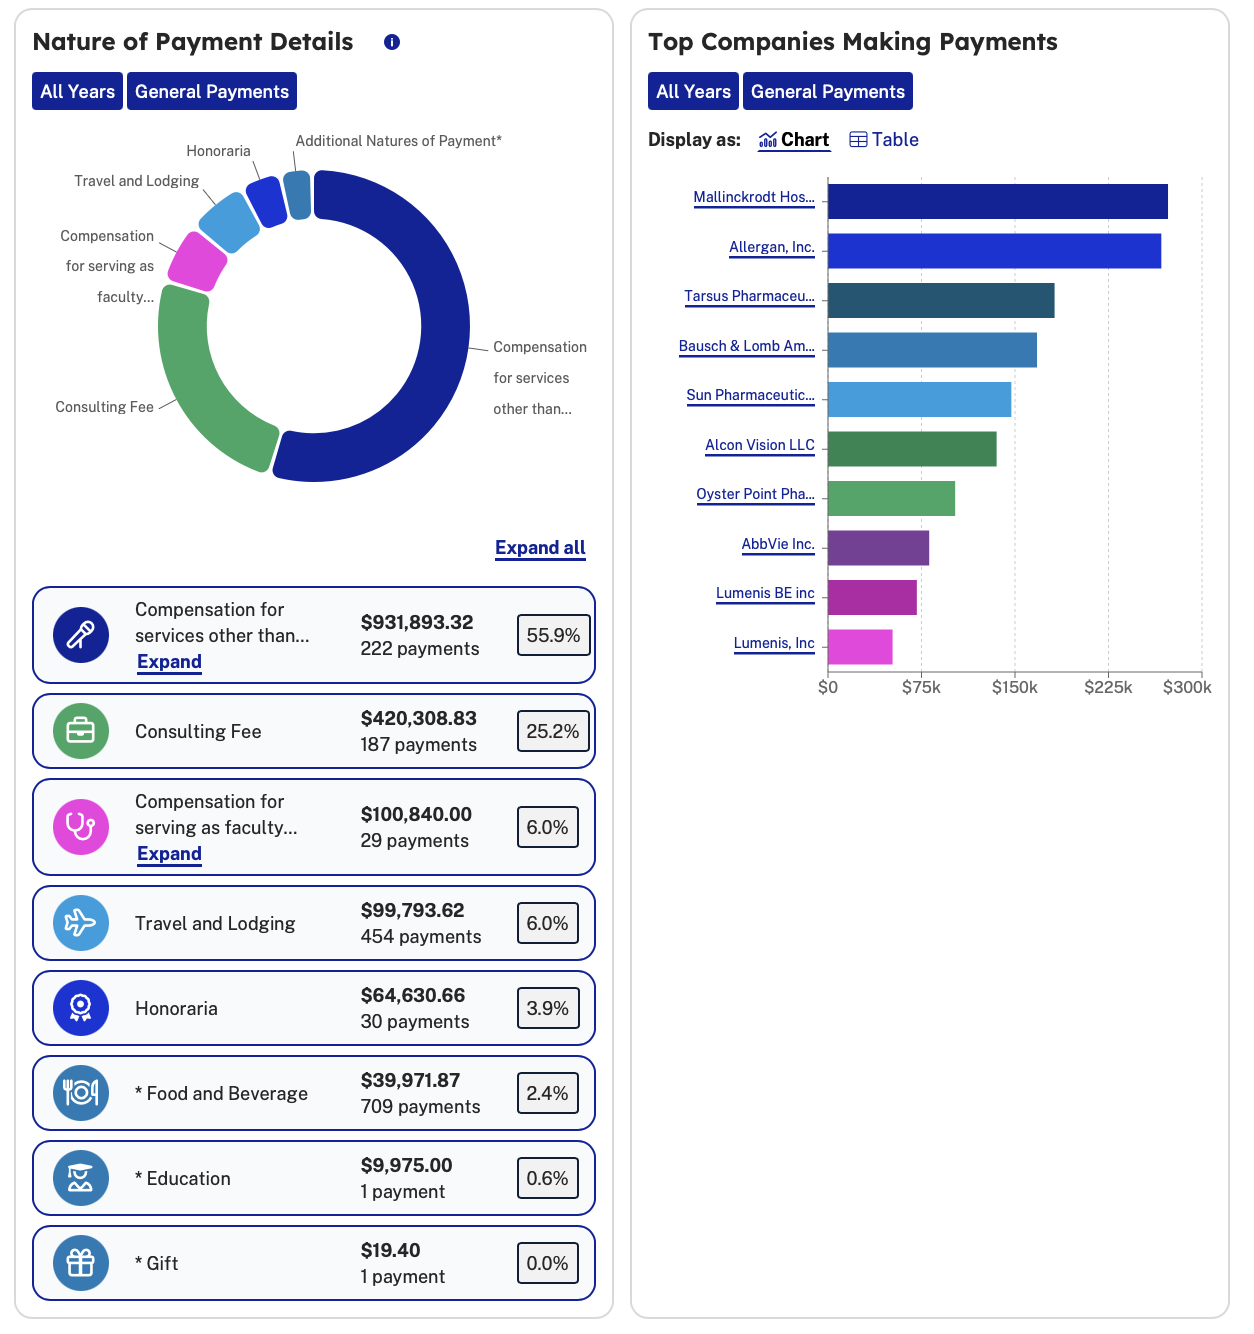Viewport: 1254px width, 1334px height.
Task: Open AbbVie Inc. company link
Action: 778,544
